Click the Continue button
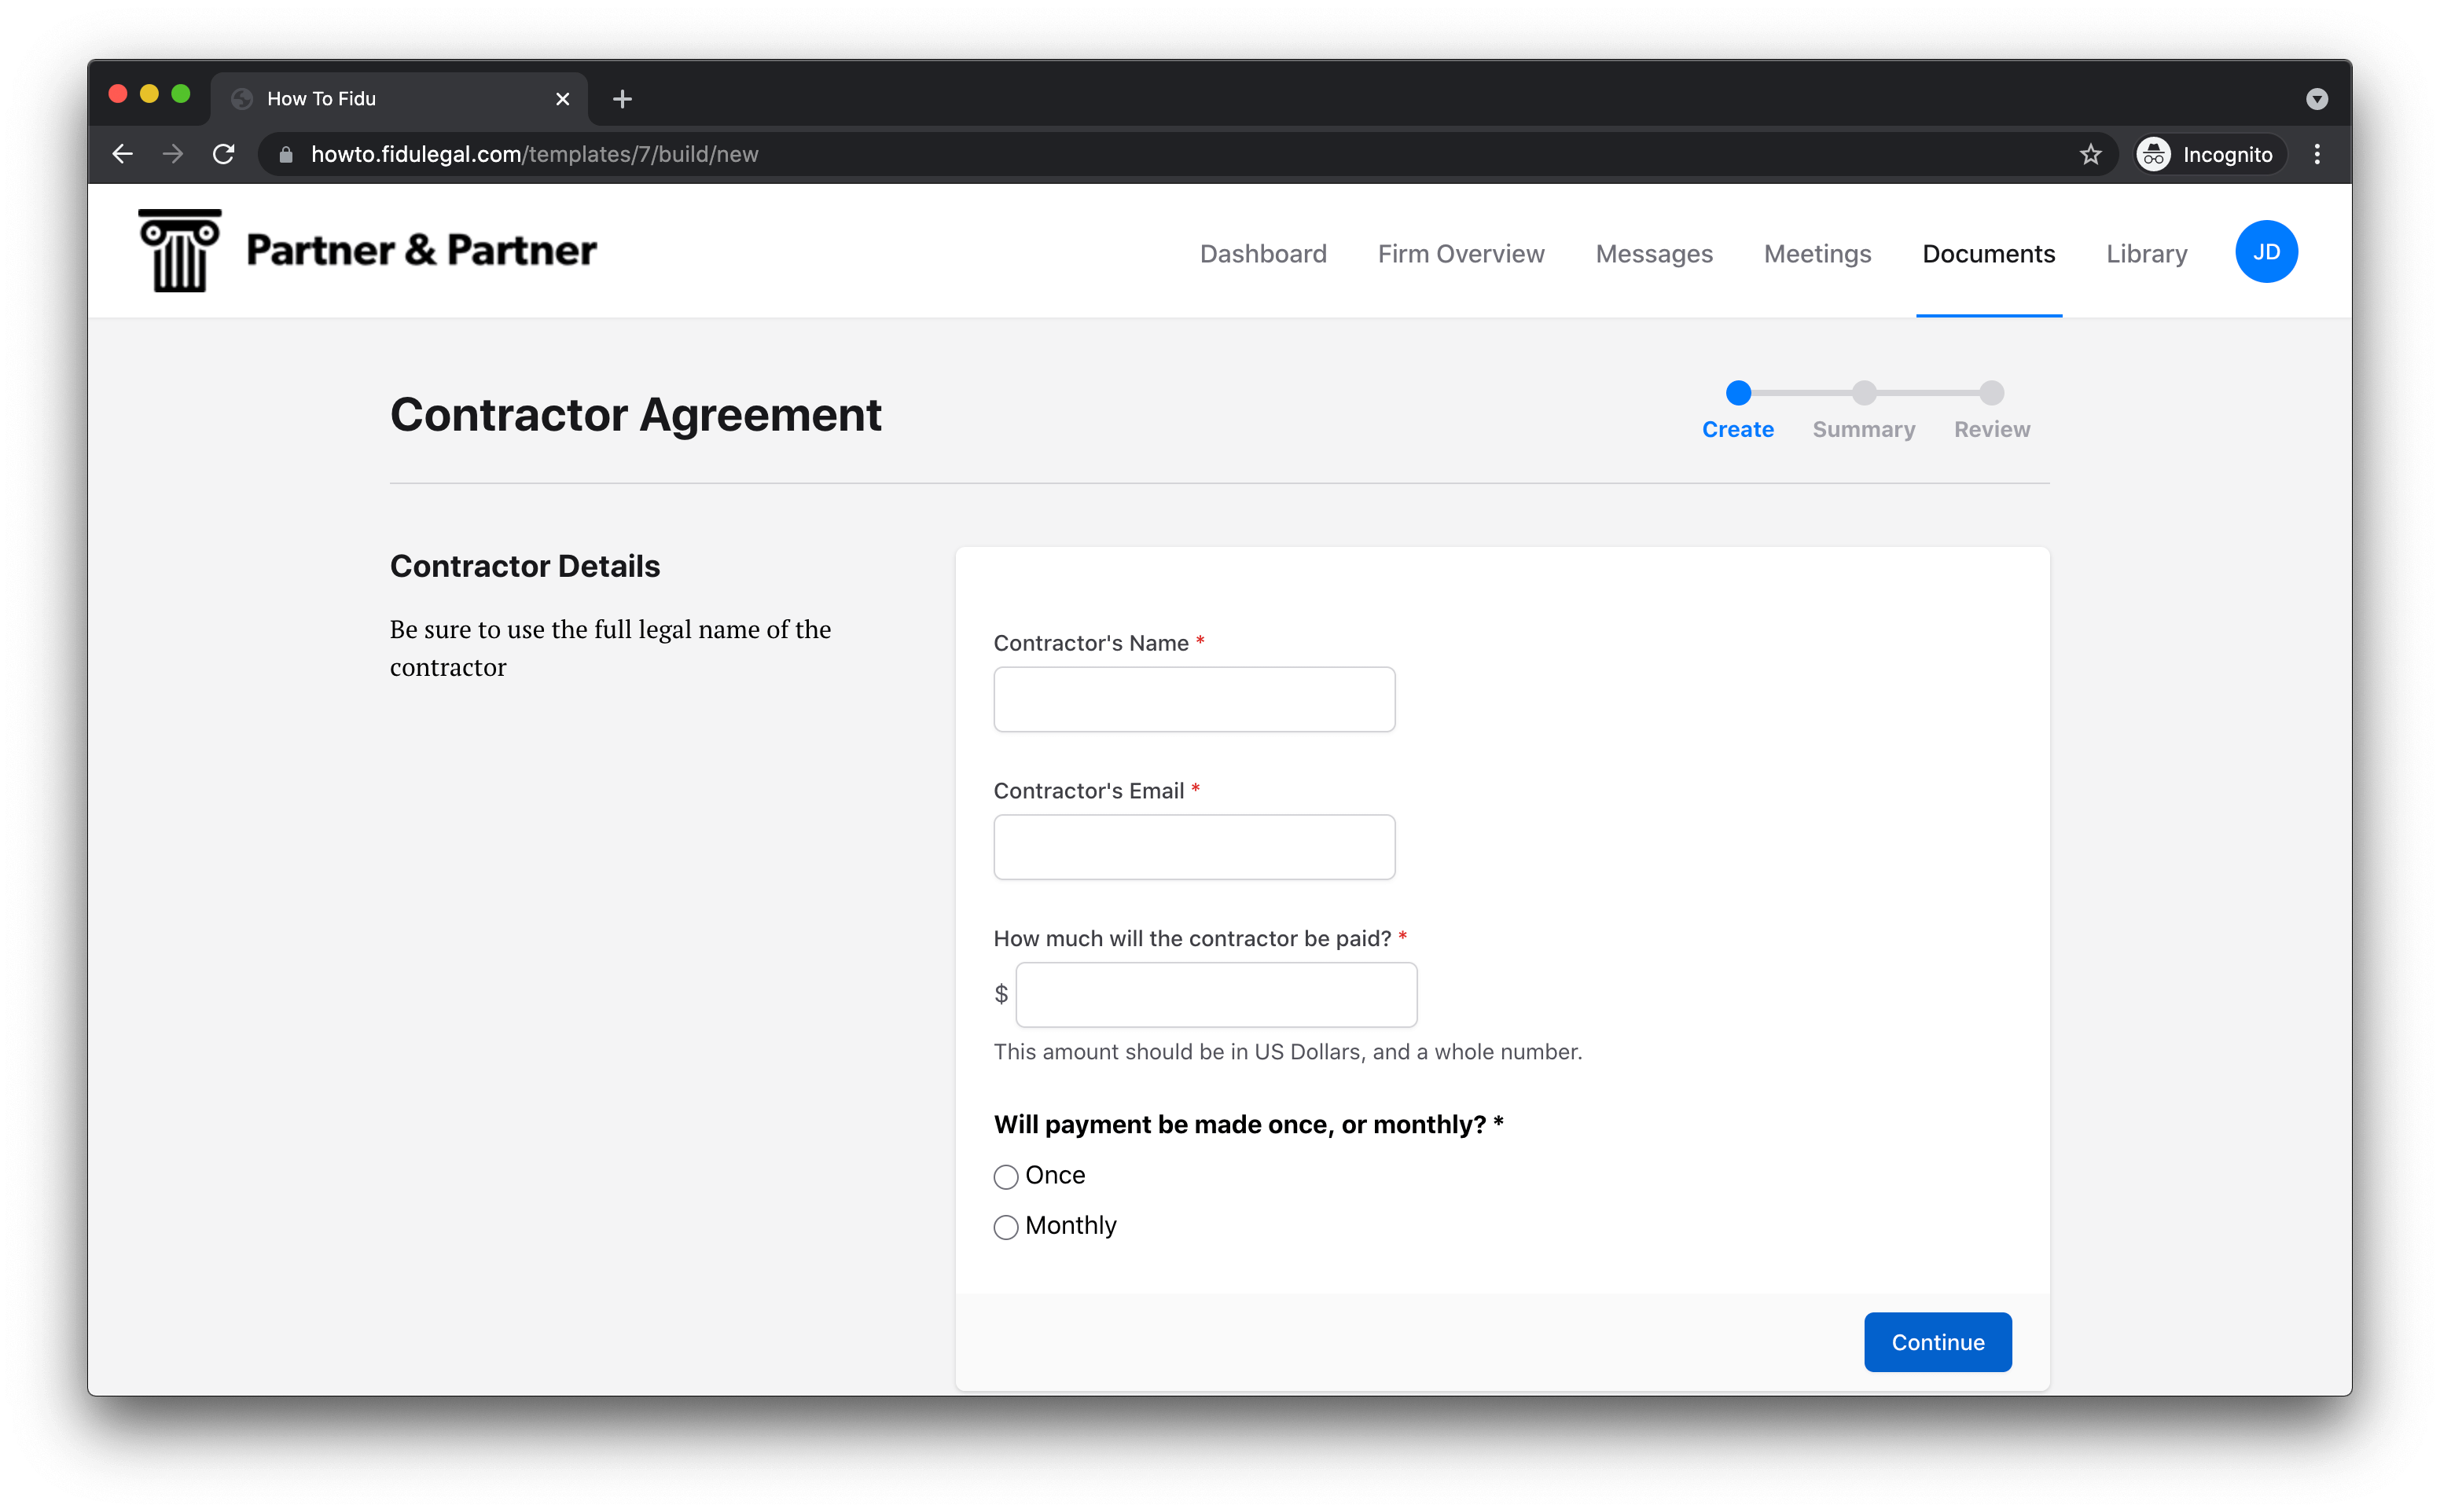Screen dimensions: 2440x1512 point(1937,1342)
